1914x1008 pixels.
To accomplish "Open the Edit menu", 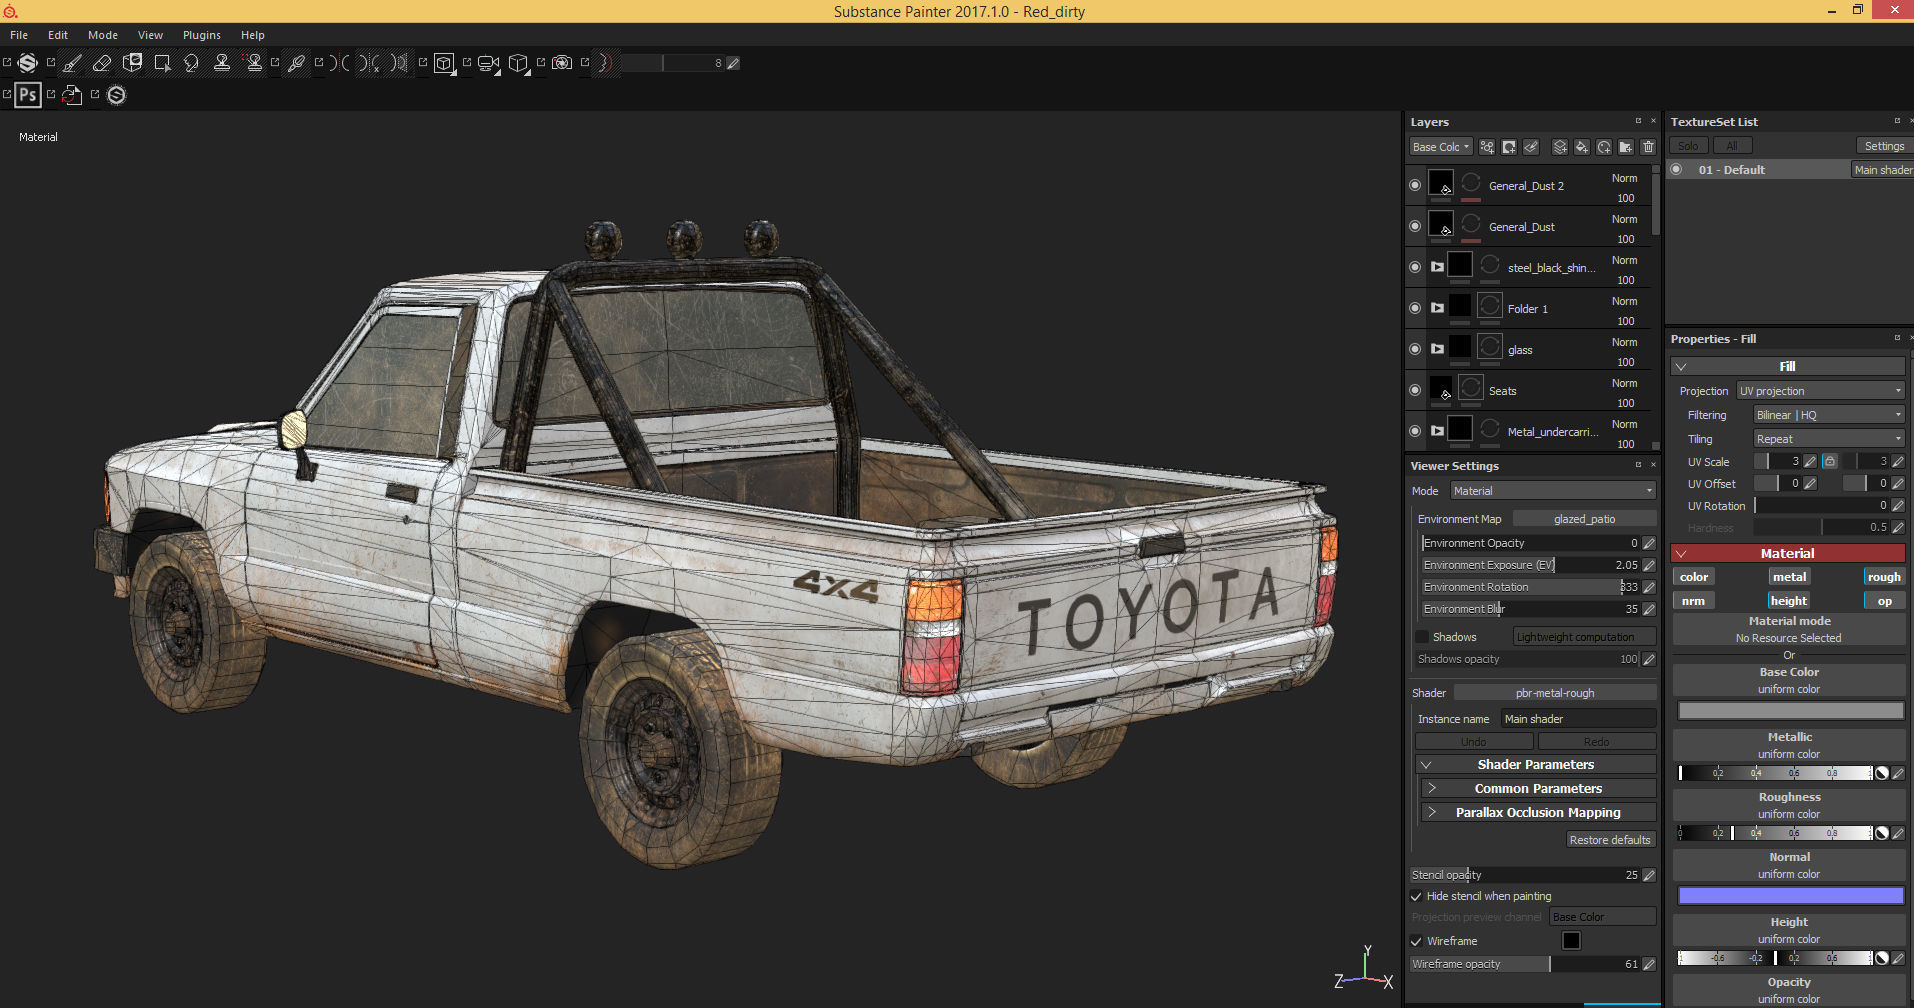I will point(58,35).
